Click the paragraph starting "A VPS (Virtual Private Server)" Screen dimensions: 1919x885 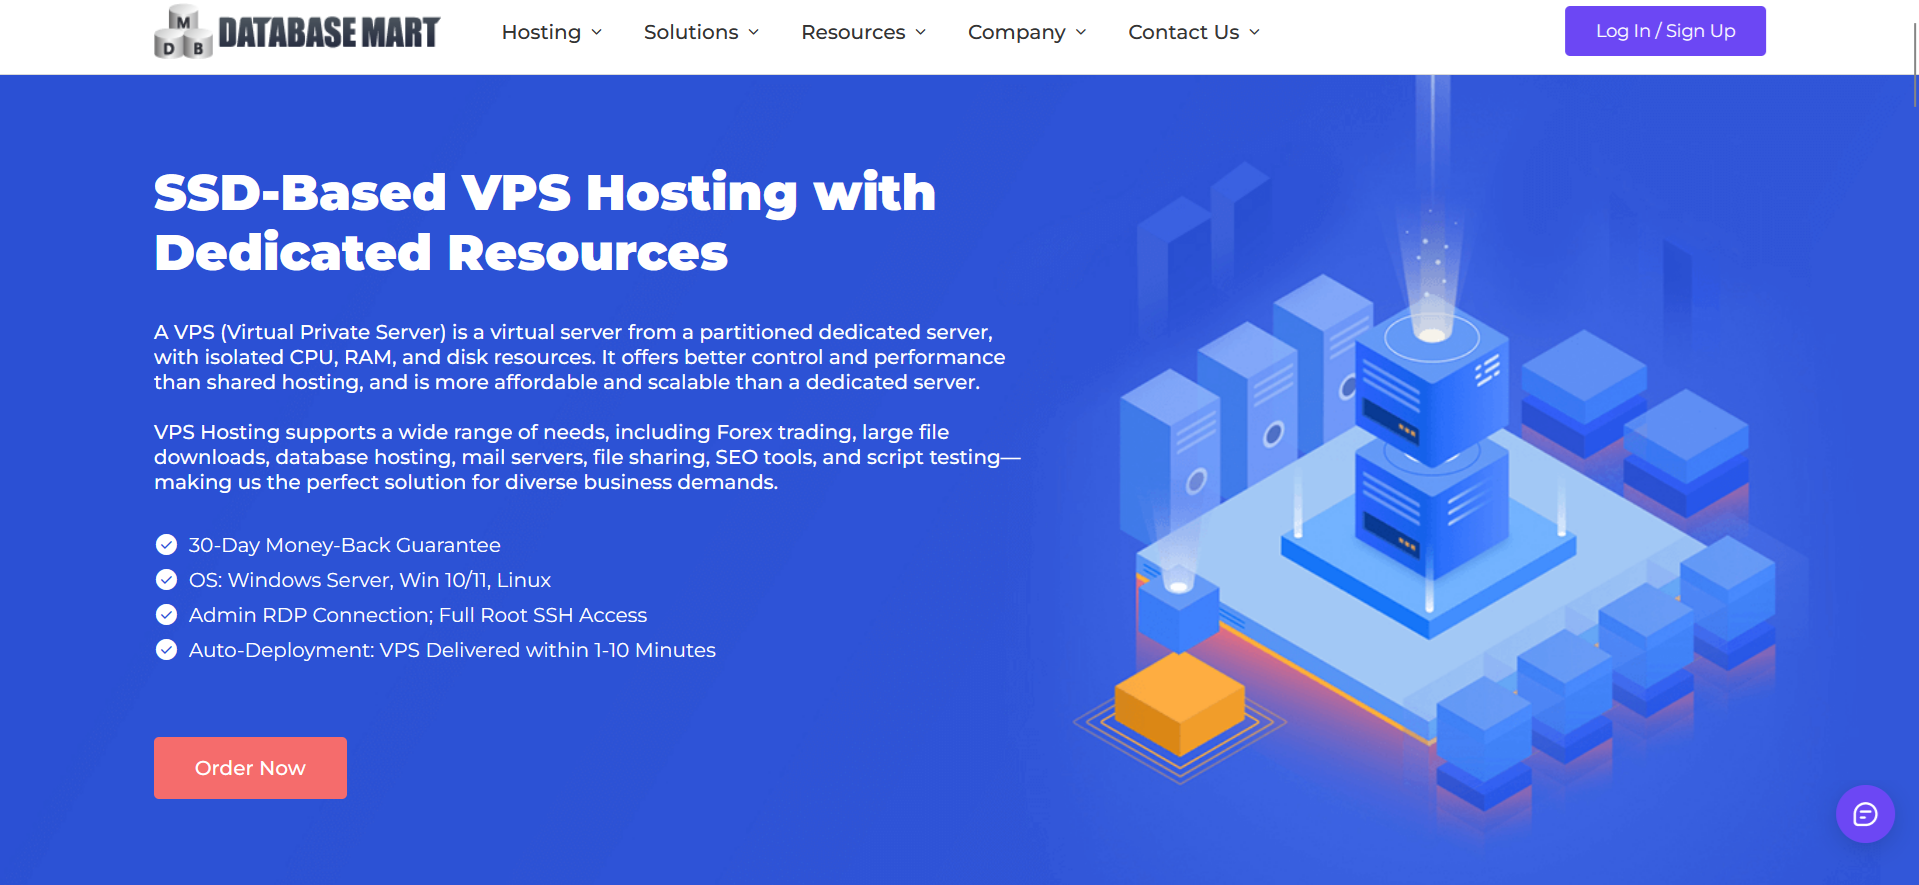(580, 357)
